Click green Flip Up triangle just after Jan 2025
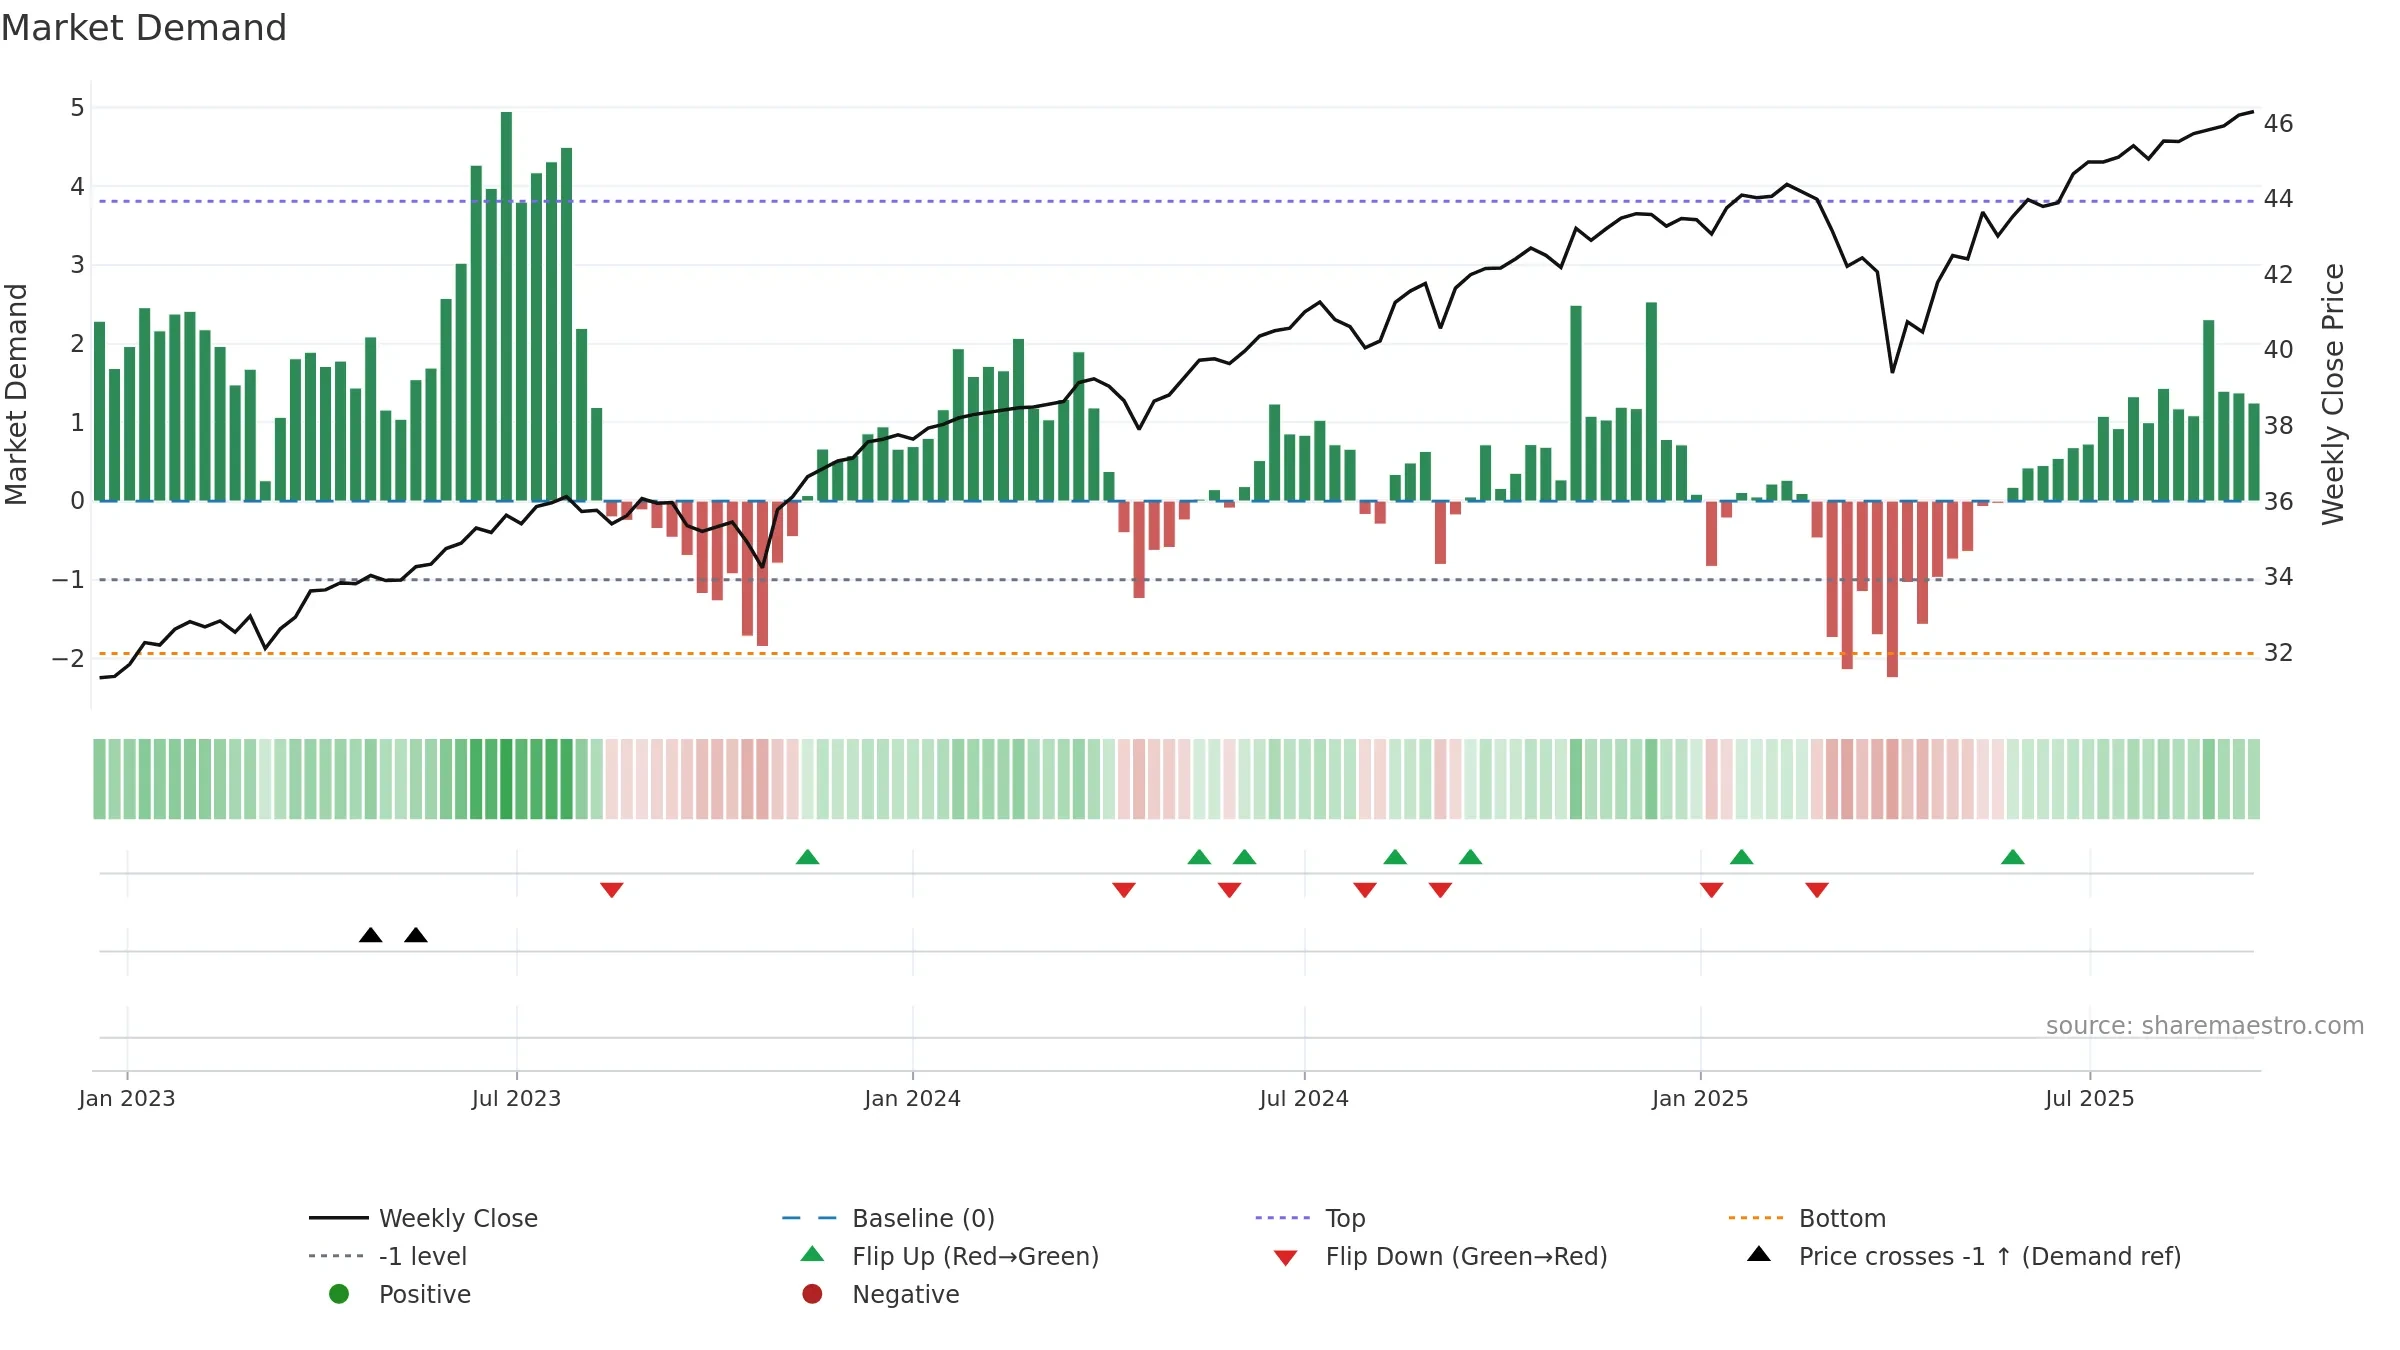 pos(1741,857)
